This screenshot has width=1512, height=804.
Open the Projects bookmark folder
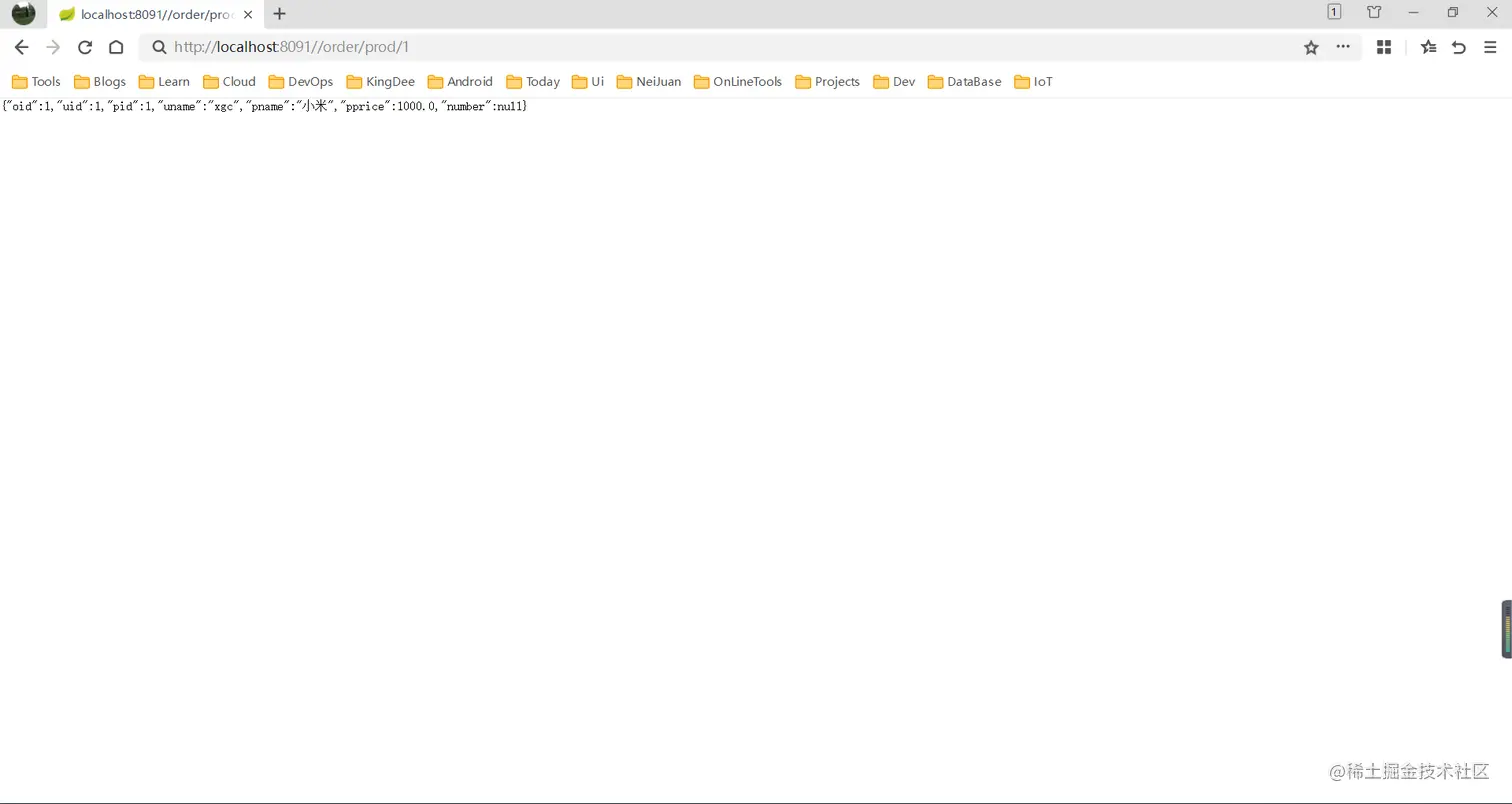[x=827, y=82]
